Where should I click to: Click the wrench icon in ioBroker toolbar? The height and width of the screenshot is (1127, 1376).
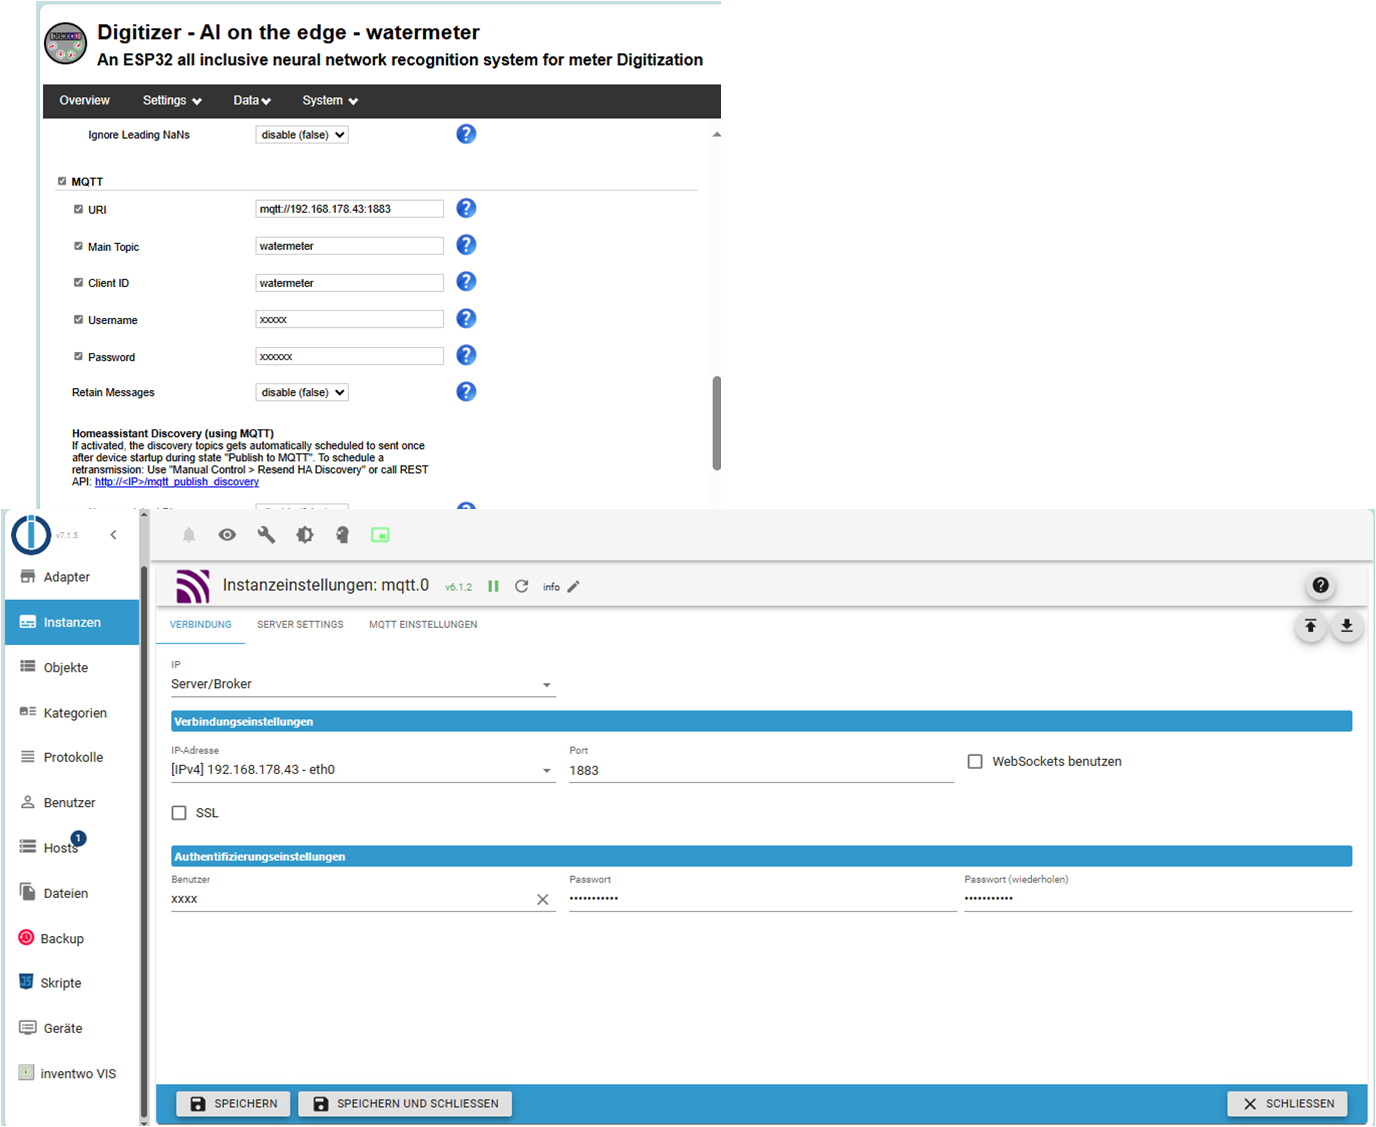[x=266, y=535]
